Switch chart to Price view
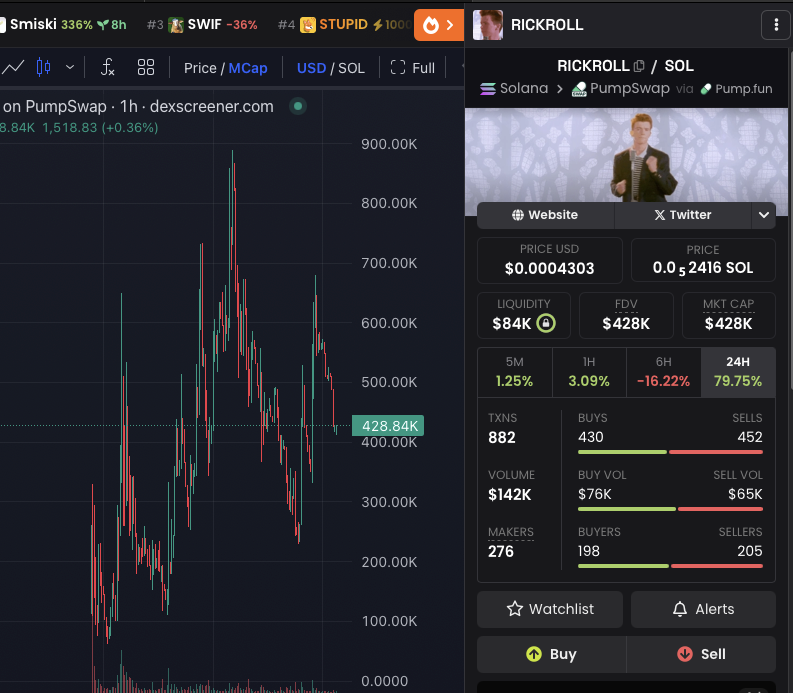Viewport: 793px width, 693px height. coord(200,68)
